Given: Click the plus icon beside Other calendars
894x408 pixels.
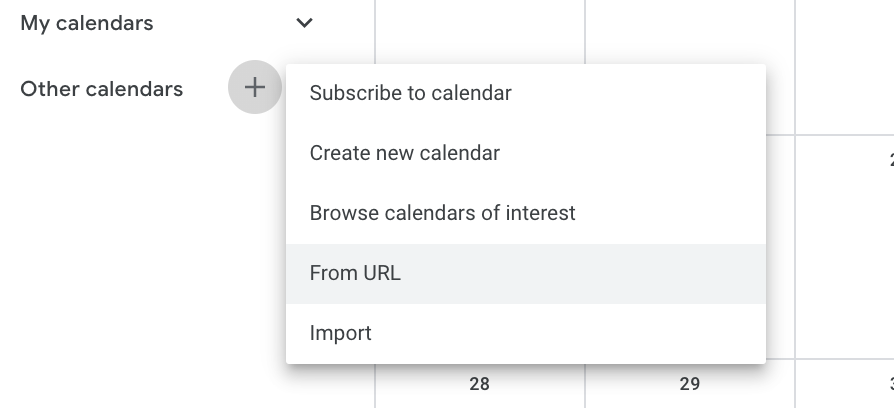Looking at the screenshot, I should tap(255, 88).
